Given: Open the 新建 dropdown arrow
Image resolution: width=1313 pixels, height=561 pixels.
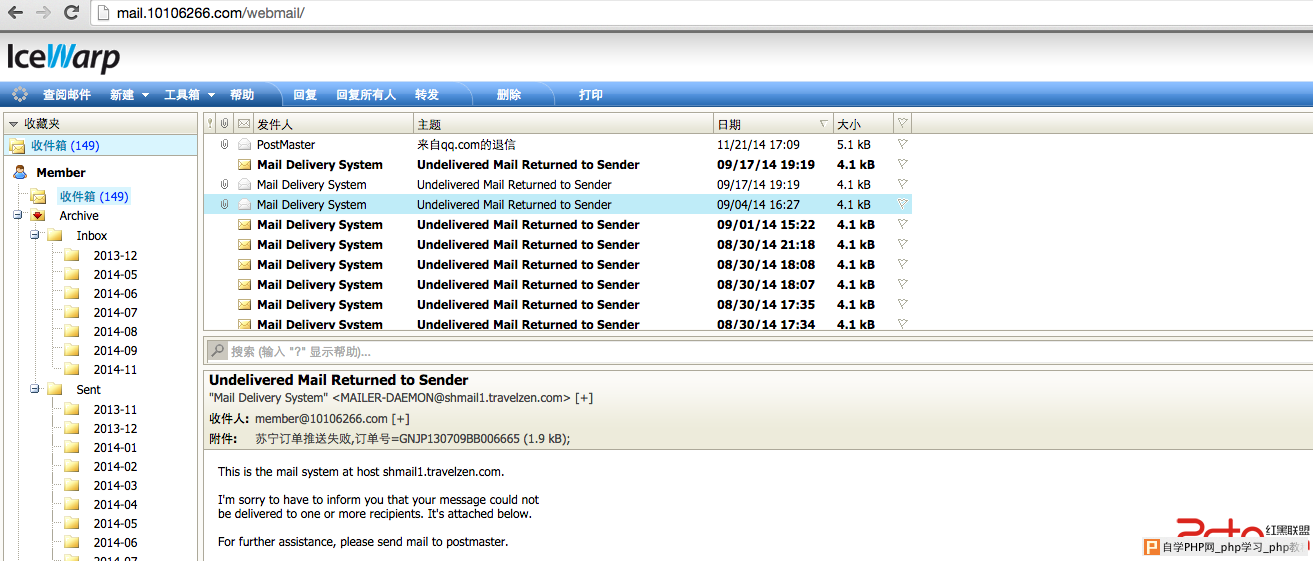Looking at the screenshot, I should point(146,96).
